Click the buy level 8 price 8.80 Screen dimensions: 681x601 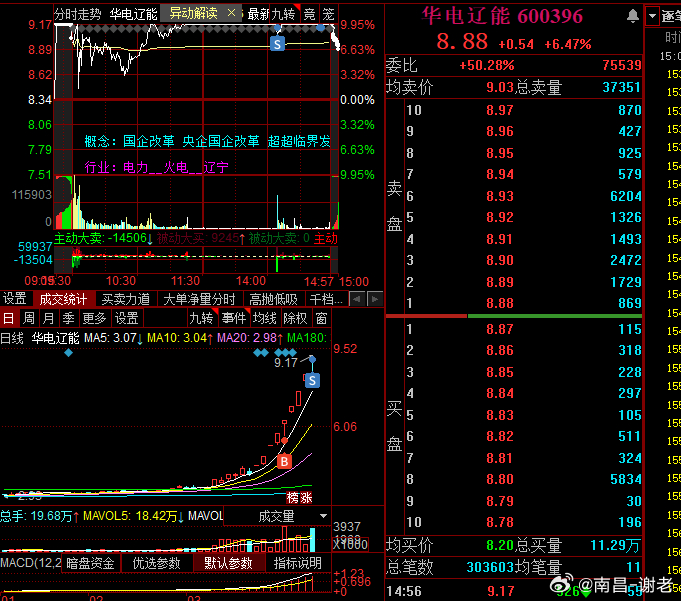point(499,479)
